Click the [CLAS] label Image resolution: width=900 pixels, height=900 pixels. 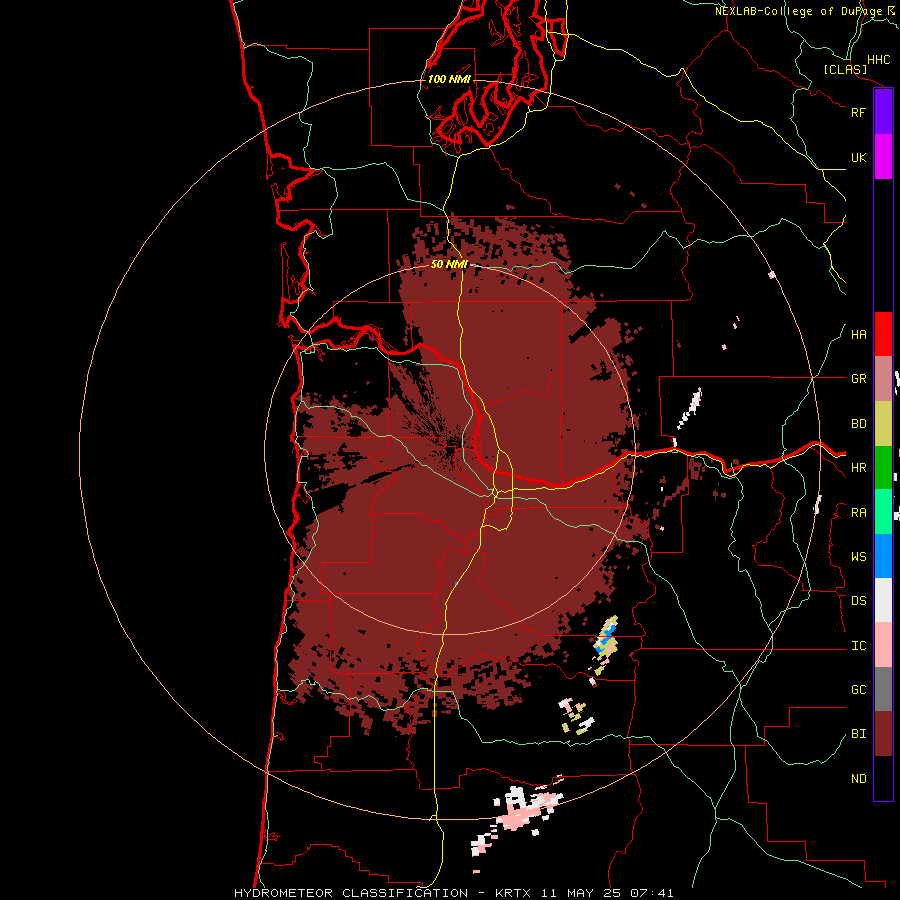point(845,70)
